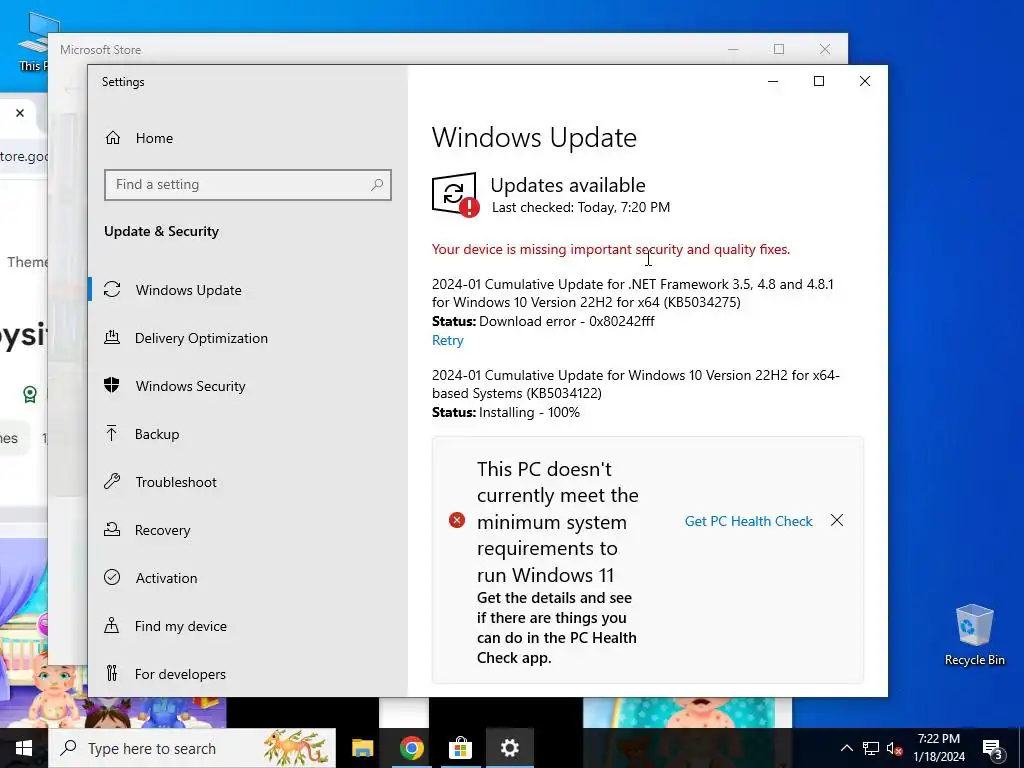Click the Troubleshoot wrench icon
This screenshot has height=768, width=1024.
pos(112,481)
